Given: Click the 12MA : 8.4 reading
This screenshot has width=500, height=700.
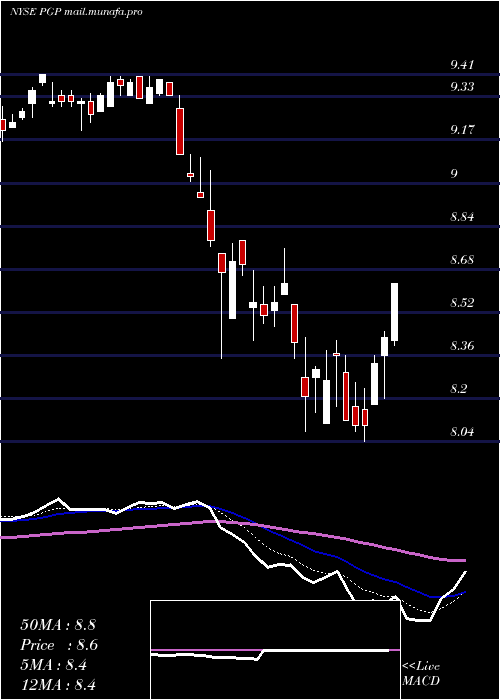Looking at the screenshot, I should 58,685.
